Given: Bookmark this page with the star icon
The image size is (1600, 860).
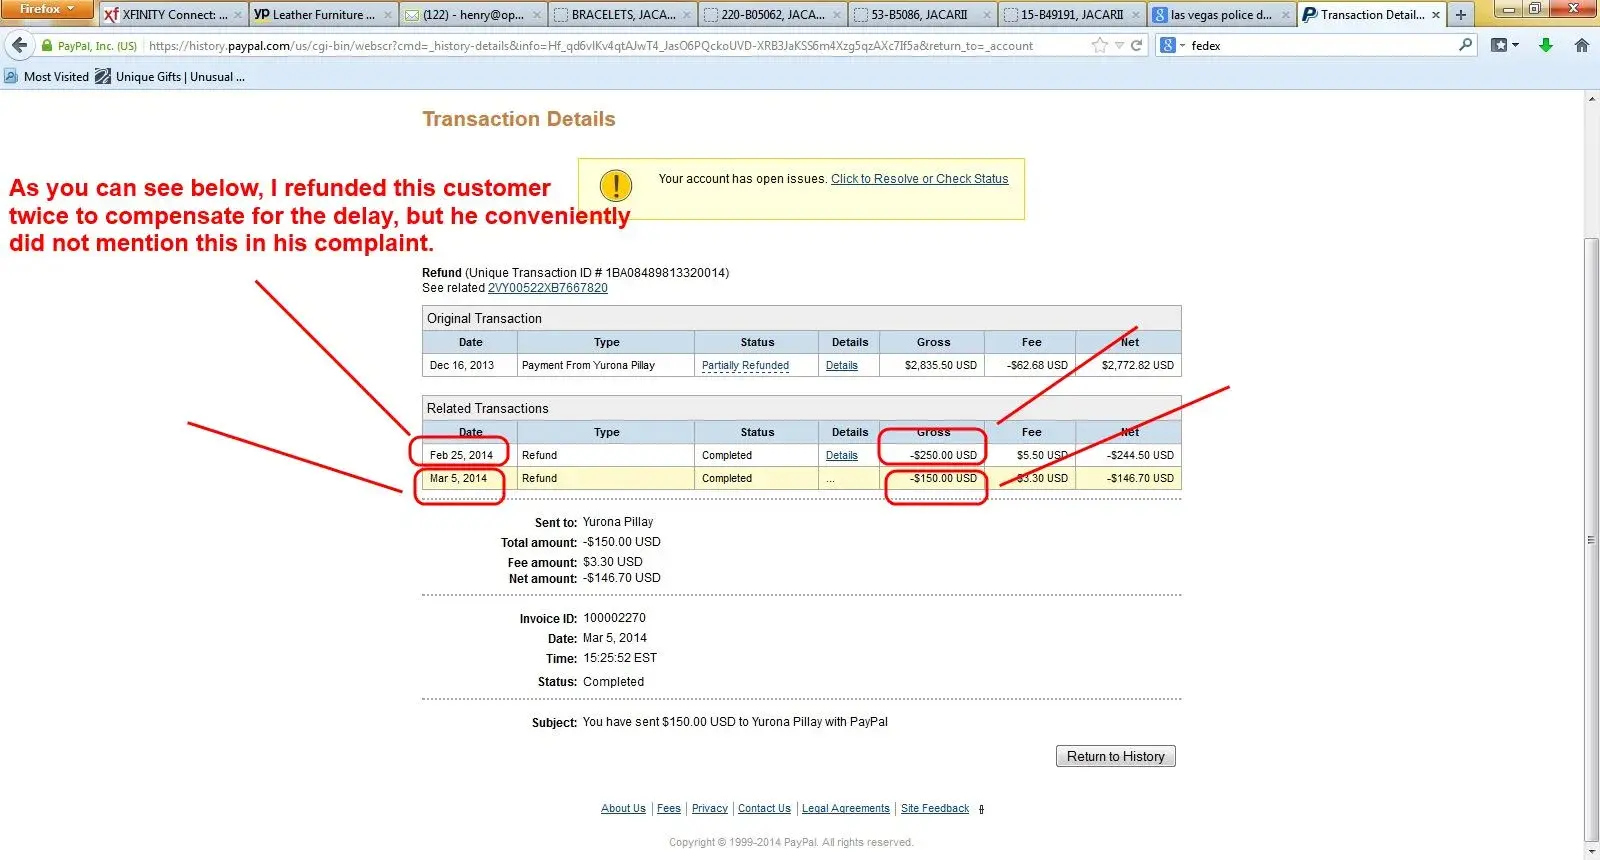Looking at the screenshot, I should [1100, 45].
